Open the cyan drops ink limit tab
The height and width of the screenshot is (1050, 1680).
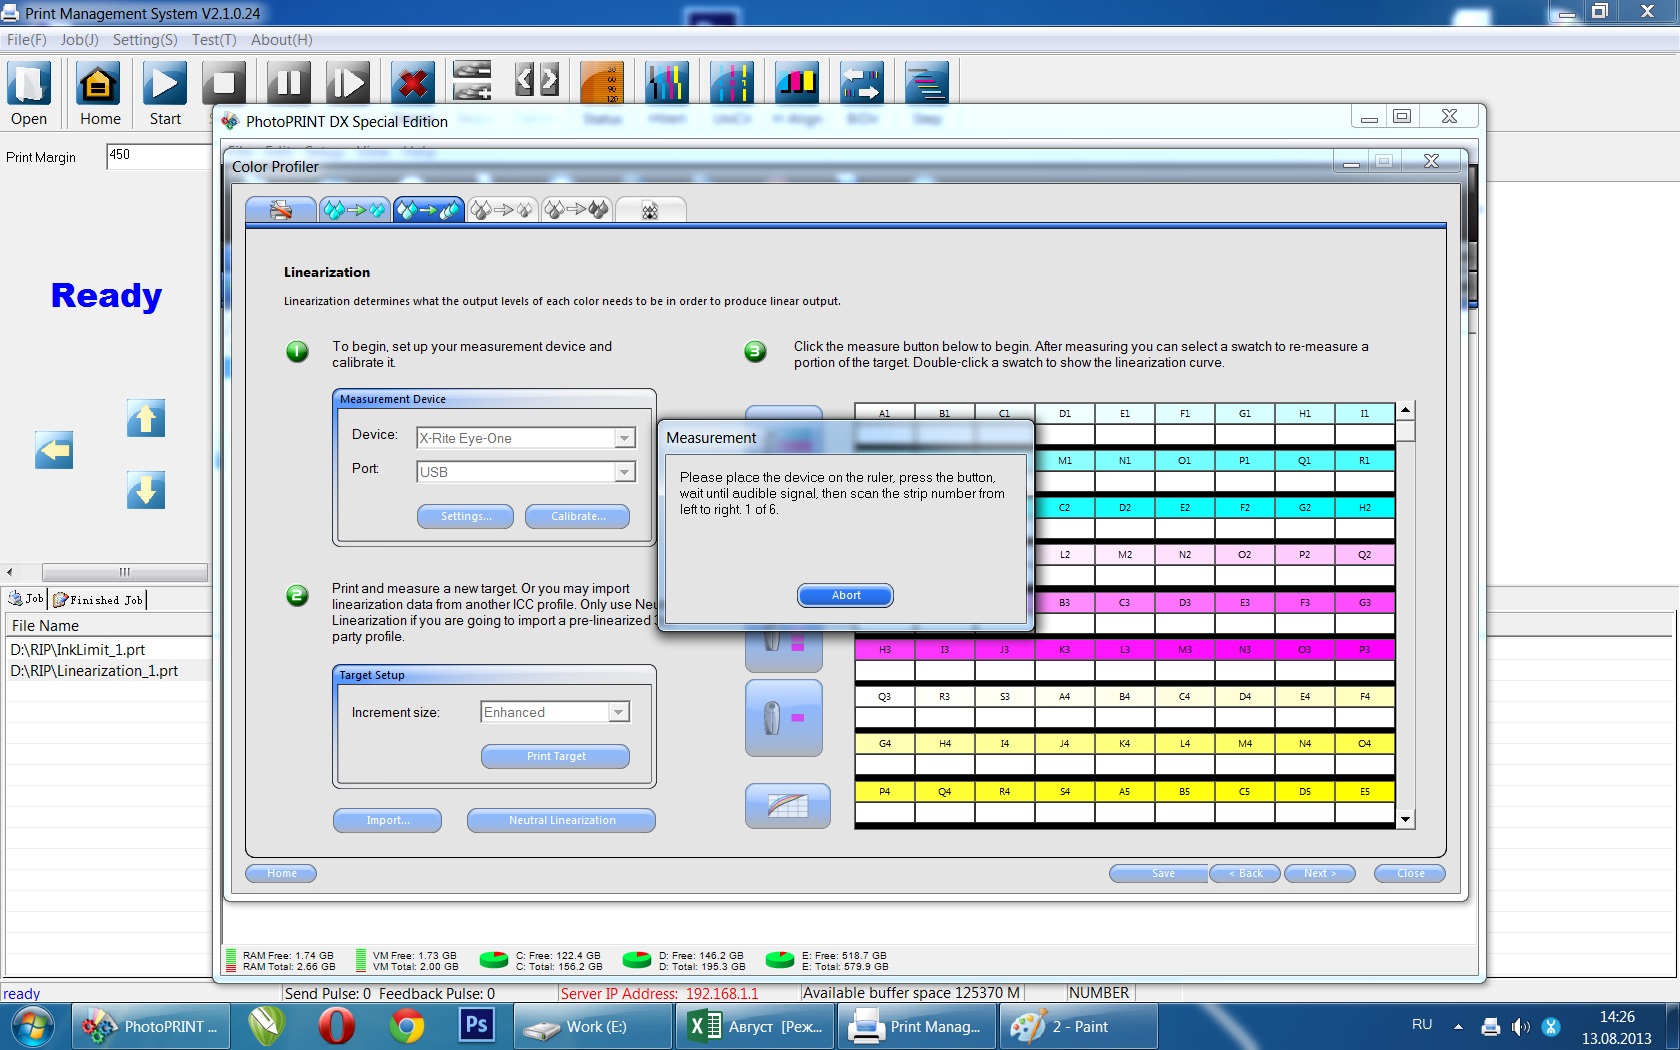tap(355, 209)
